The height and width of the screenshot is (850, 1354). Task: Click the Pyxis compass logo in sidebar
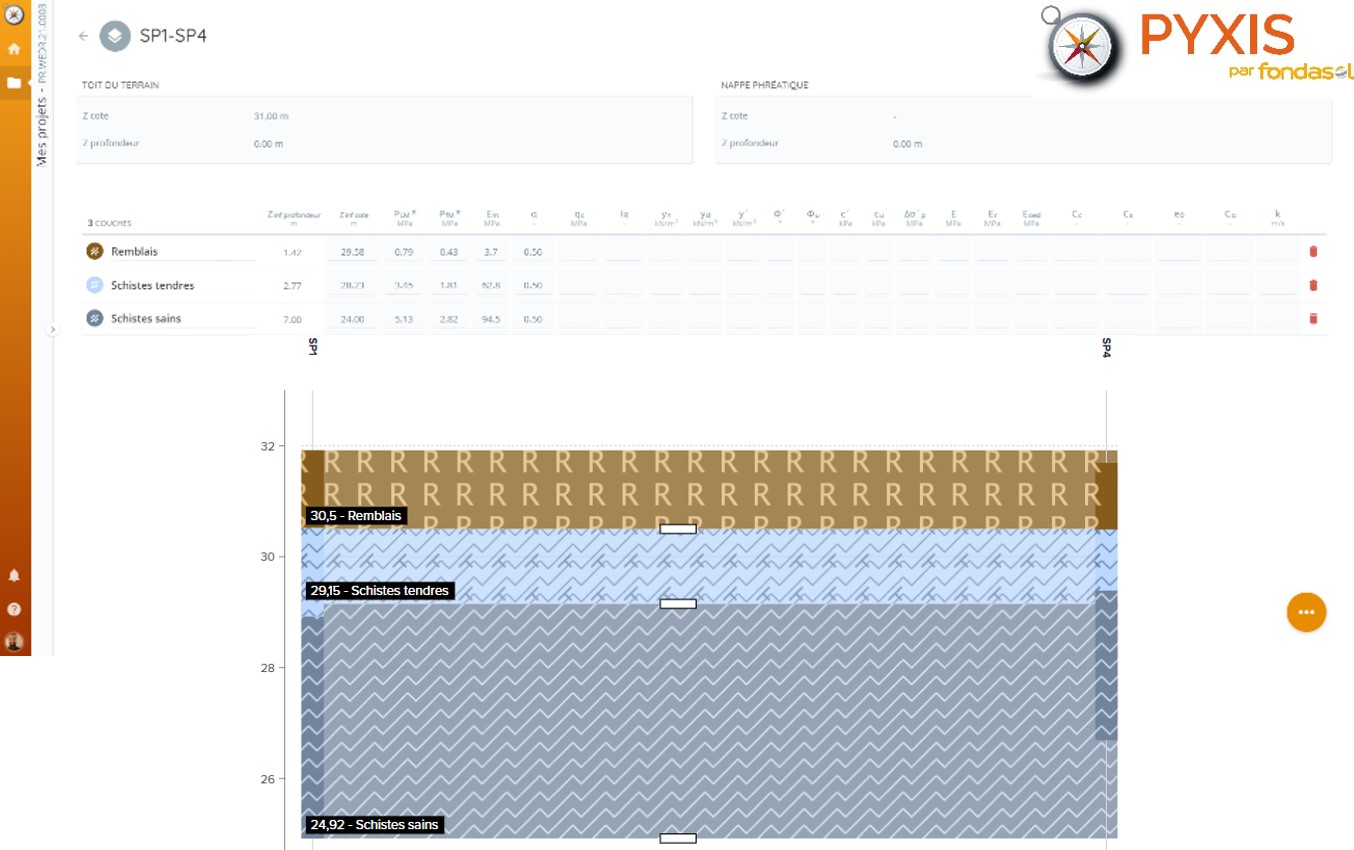point(14,15)
